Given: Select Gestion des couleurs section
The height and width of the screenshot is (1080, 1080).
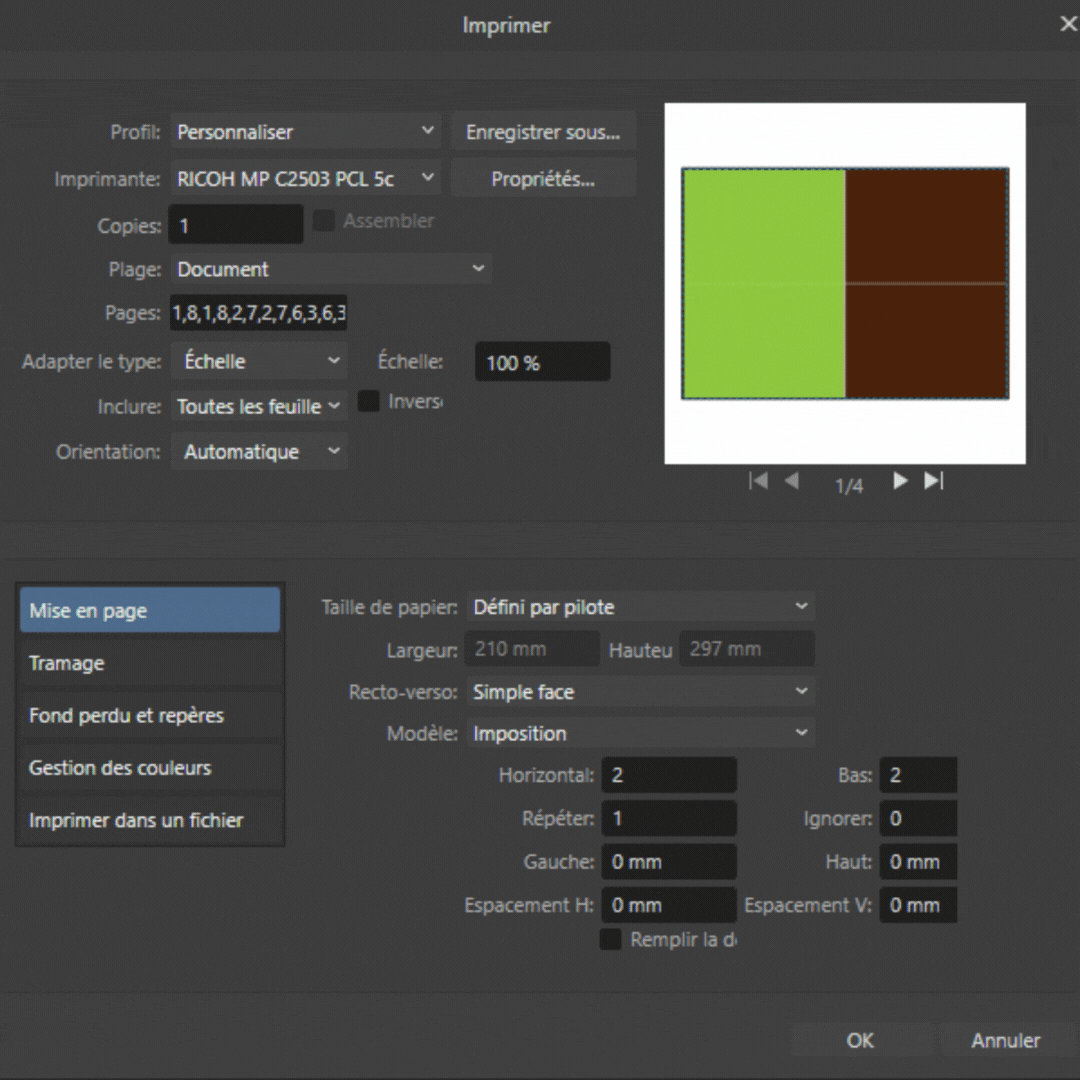Looking at the screenshot, I should point(150,768).
